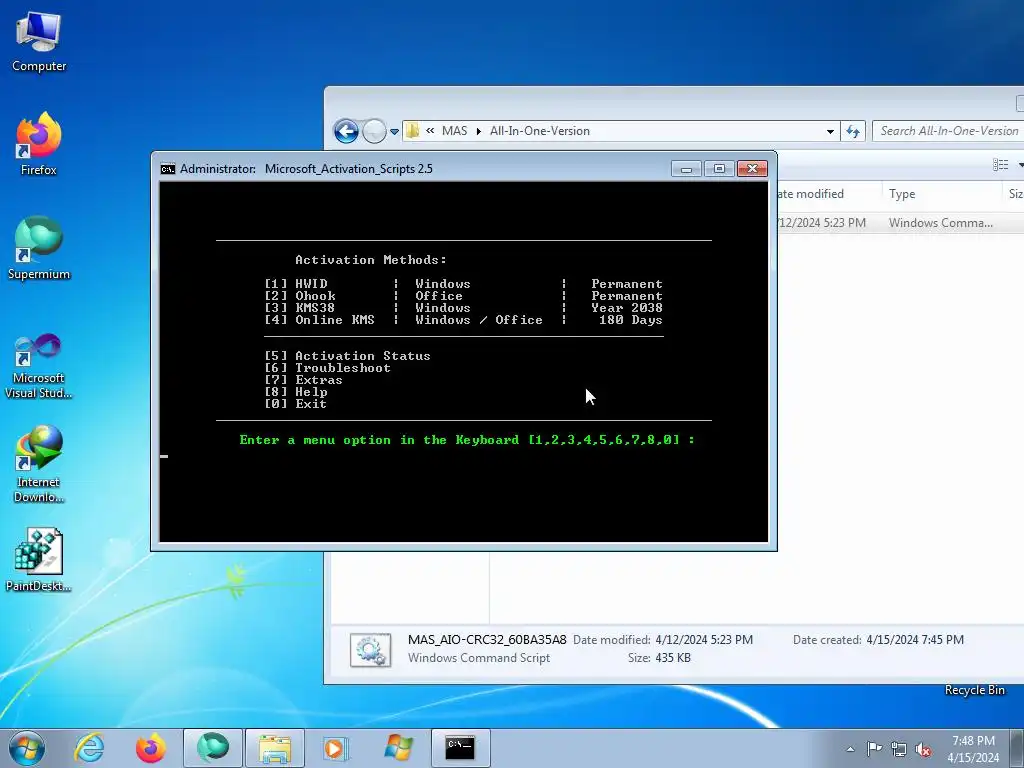Select the Recycle Bin label on desktop

click(x=974, y=690)
